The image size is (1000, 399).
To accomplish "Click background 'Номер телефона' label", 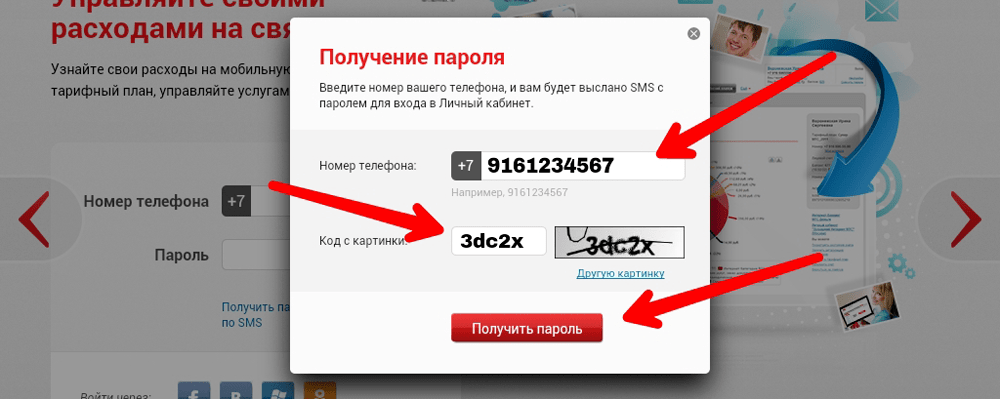I will 146,201.
